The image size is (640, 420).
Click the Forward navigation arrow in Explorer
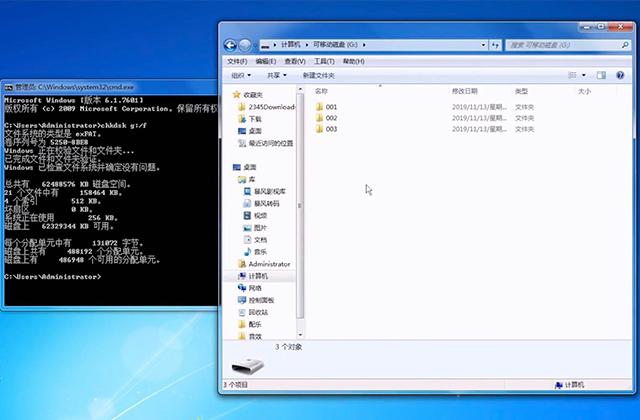click(x=245, y=45)
